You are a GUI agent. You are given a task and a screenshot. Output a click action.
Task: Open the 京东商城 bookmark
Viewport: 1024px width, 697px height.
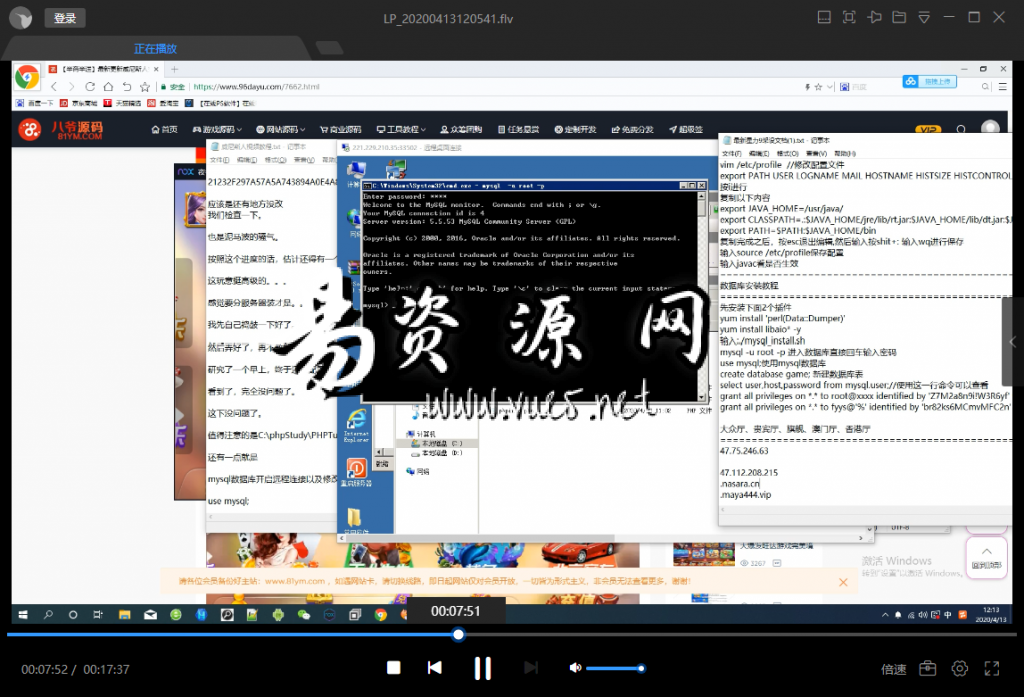click(x=78, y=103)
